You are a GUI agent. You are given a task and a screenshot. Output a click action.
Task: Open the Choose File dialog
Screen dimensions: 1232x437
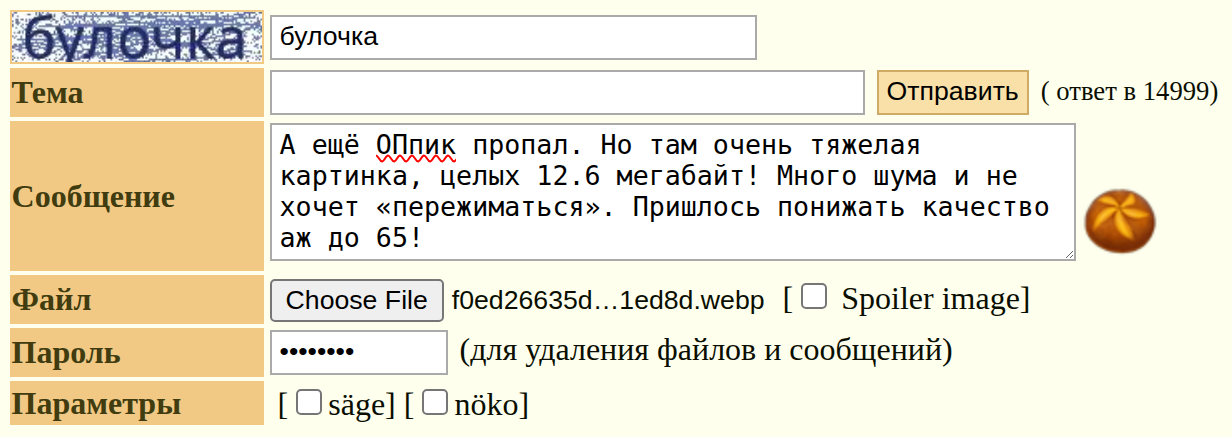click(357, 300)
